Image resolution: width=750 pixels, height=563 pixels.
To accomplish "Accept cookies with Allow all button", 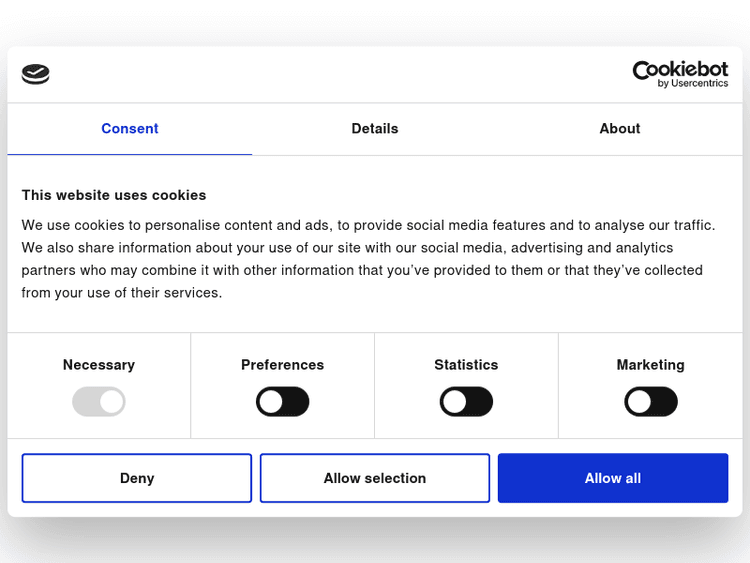I will pyautogui.click(x=613, y=478).
